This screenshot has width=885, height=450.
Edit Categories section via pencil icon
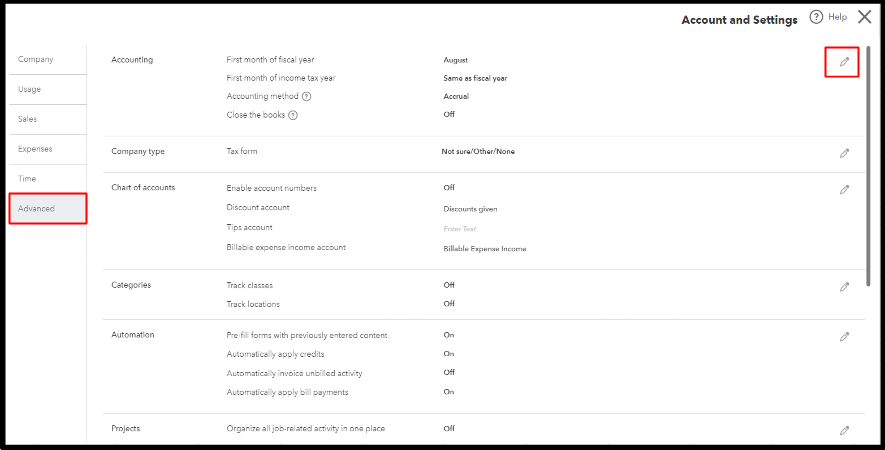(x=844, y=287)
